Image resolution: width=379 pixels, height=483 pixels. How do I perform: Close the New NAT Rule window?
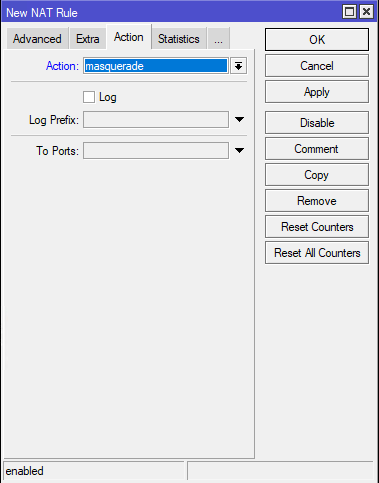tap(366, 12)
